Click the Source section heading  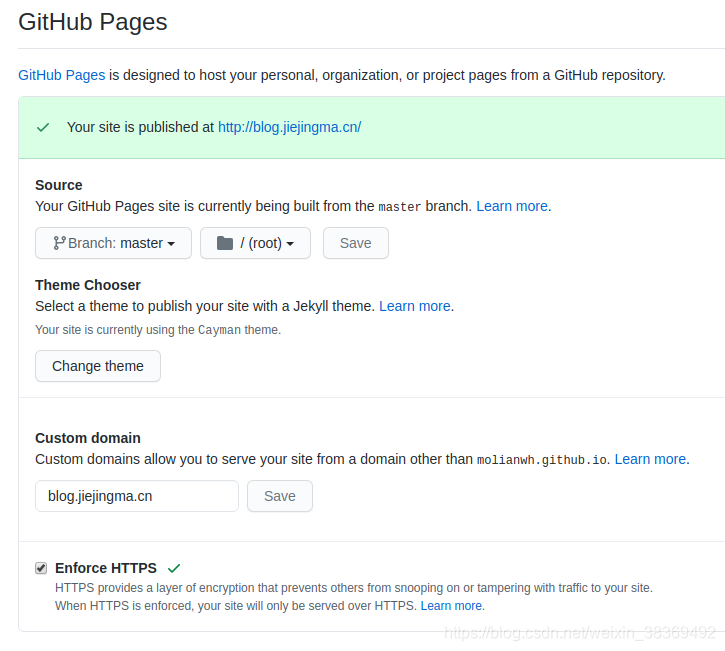coord(59,185)
